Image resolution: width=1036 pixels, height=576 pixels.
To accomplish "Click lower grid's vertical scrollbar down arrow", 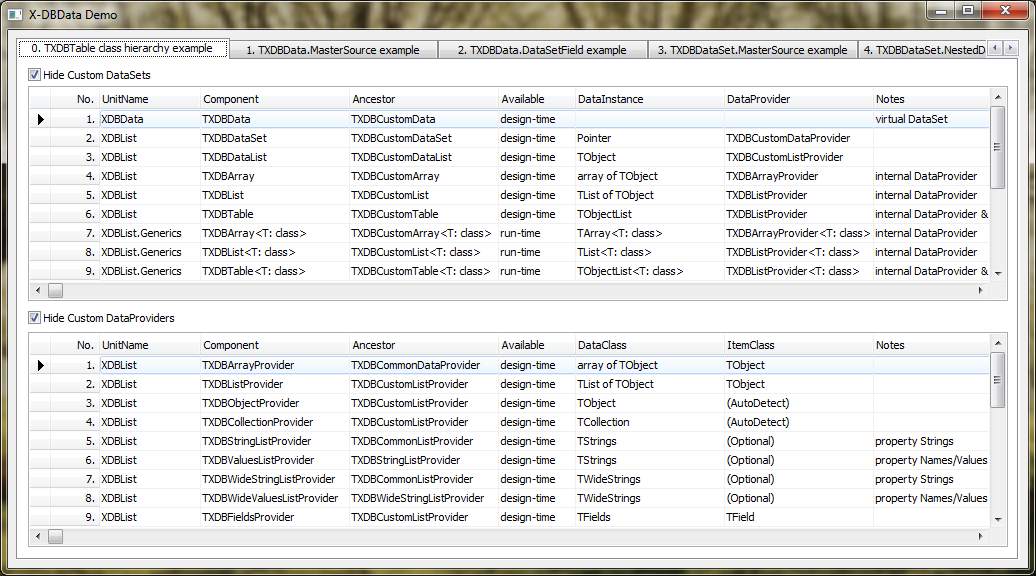I will click(997, 520).
